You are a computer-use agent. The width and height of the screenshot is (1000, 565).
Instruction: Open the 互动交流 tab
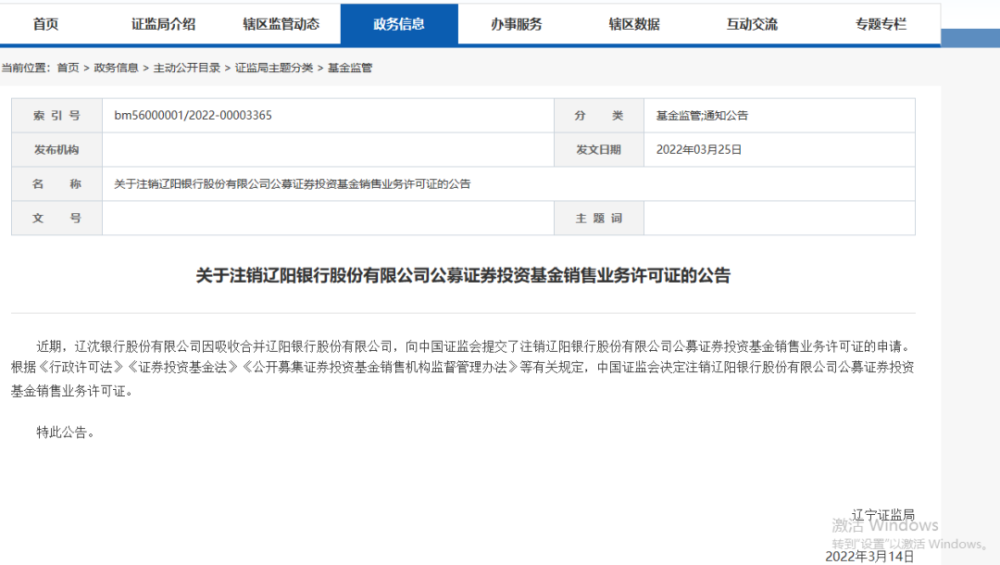(752, 24)
